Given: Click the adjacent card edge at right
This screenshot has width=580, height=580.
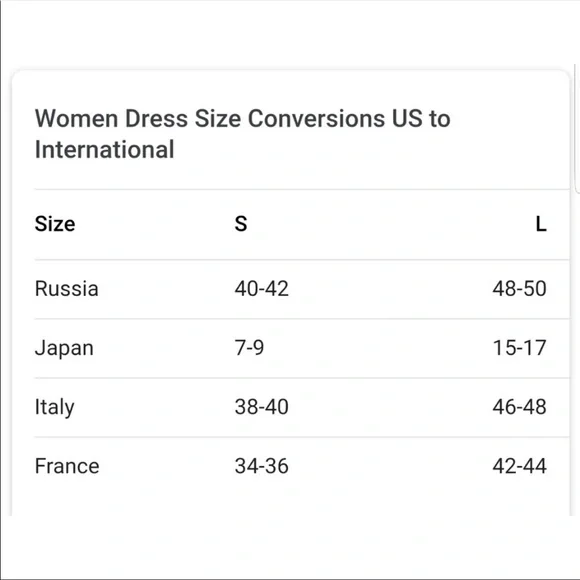Looking at the screenshot, I should click(577, 128).
